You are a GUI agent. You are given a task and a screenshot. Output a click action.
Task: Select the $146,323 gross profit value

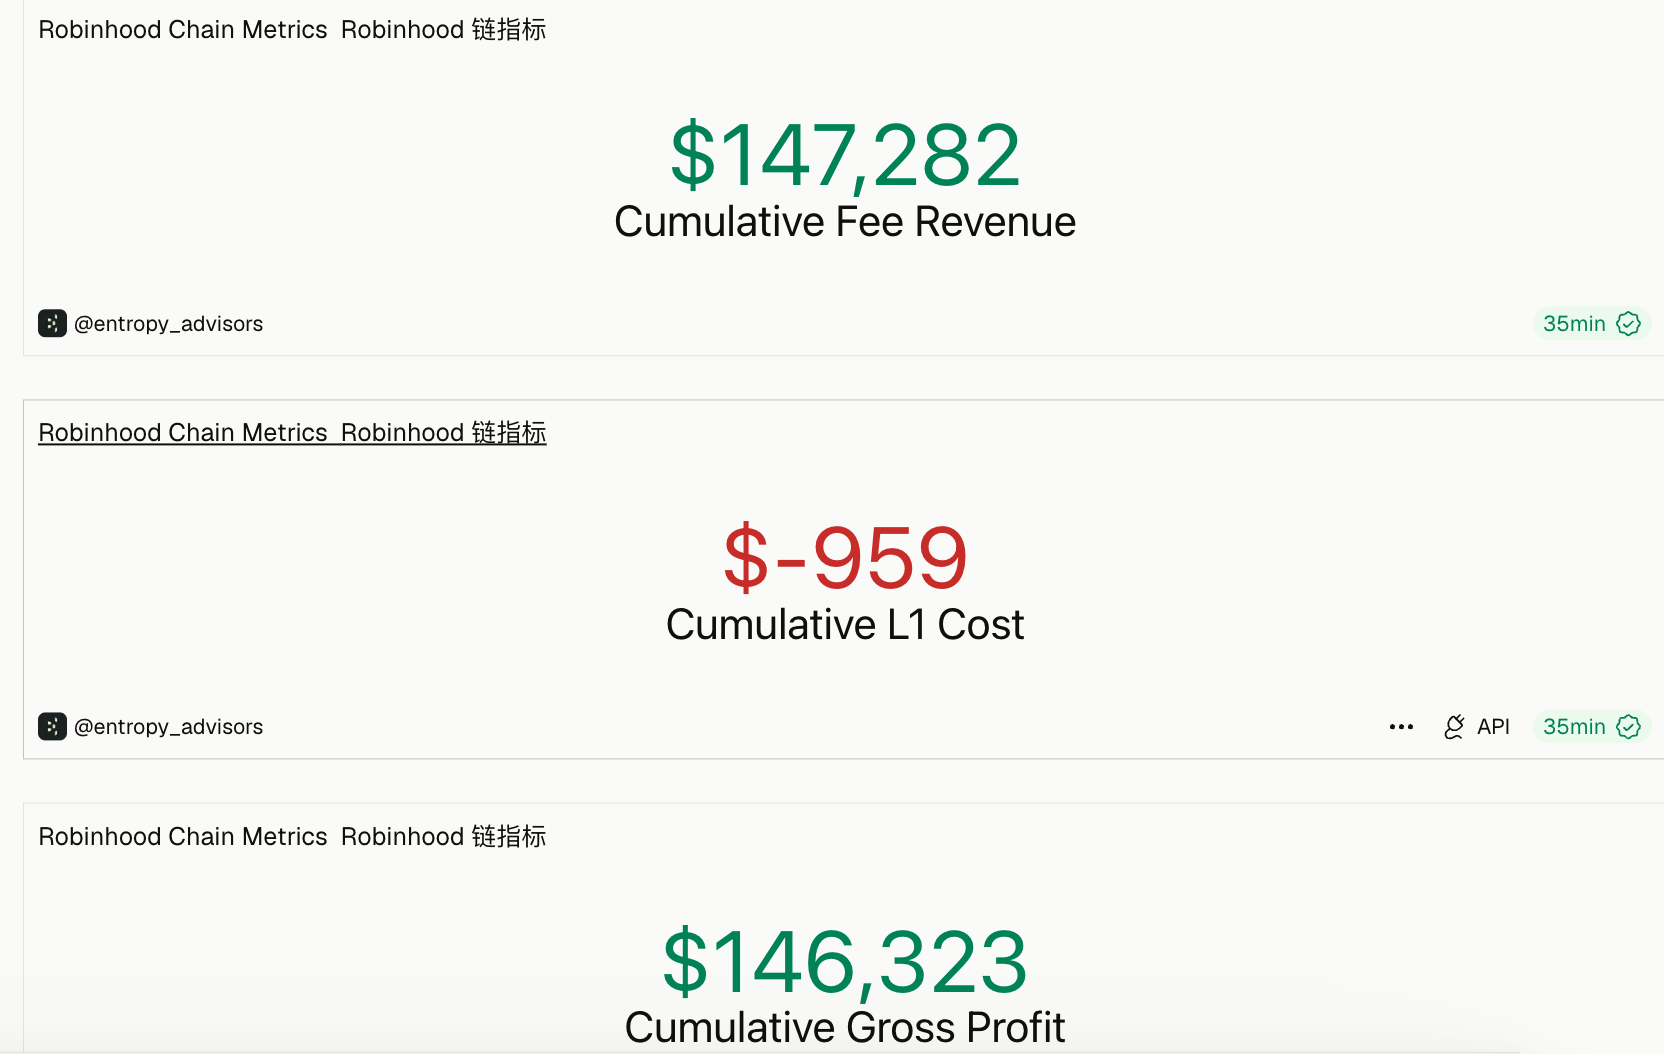click(845, 962)
